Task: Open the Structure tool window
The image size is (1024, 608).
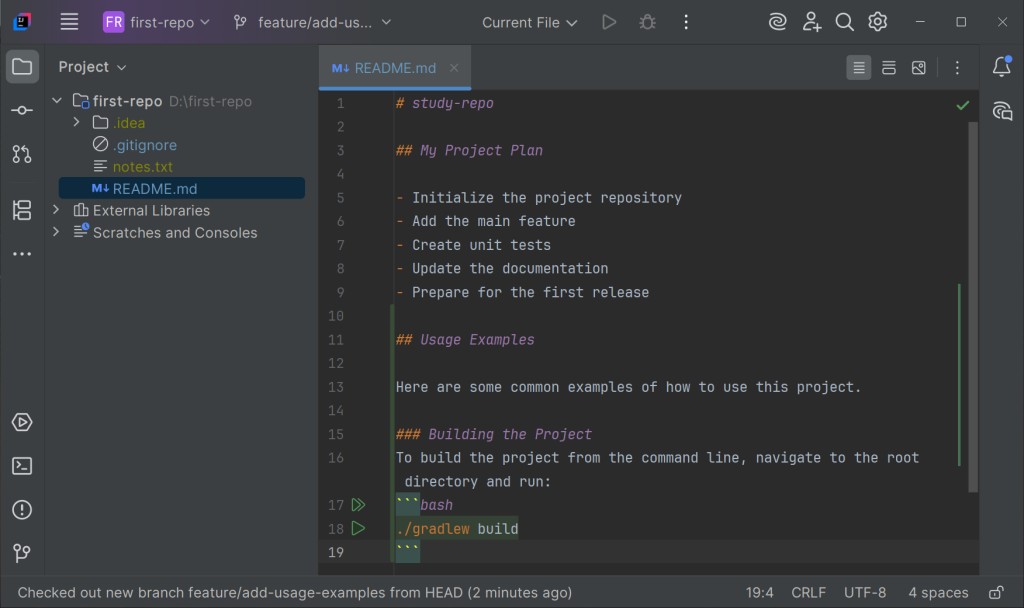Action: [x=22, y=210]
